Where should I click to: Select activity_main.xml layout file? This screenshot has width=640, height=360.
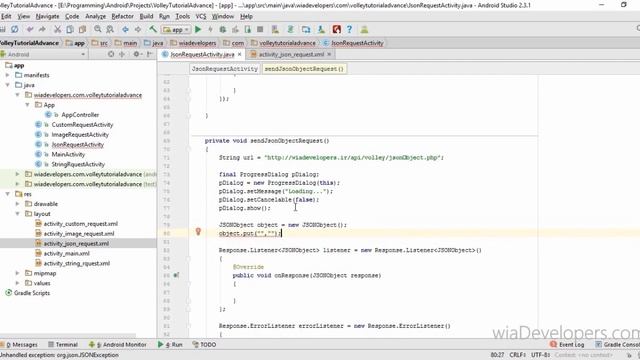[67, 253]
